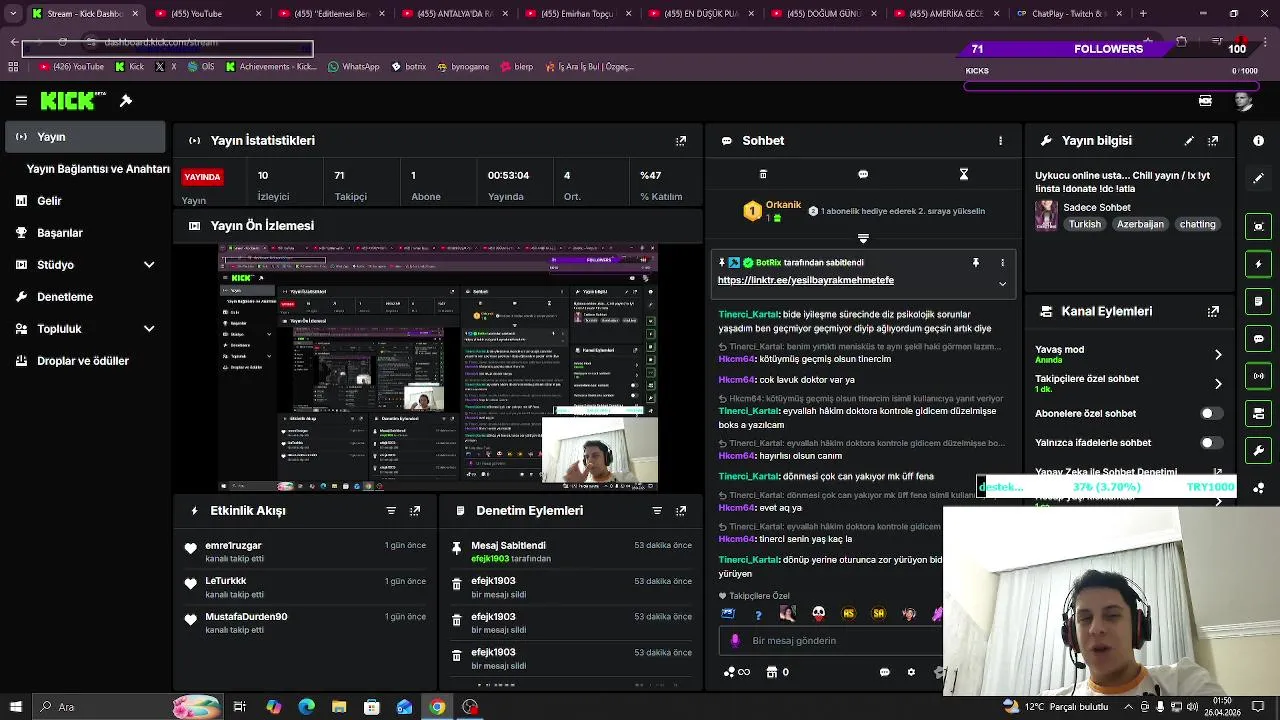Image resolution: width=1280 pixels, height=720 pixels.
Task: Open Yavaş mod options arrow
Action: coord(1218,355)
